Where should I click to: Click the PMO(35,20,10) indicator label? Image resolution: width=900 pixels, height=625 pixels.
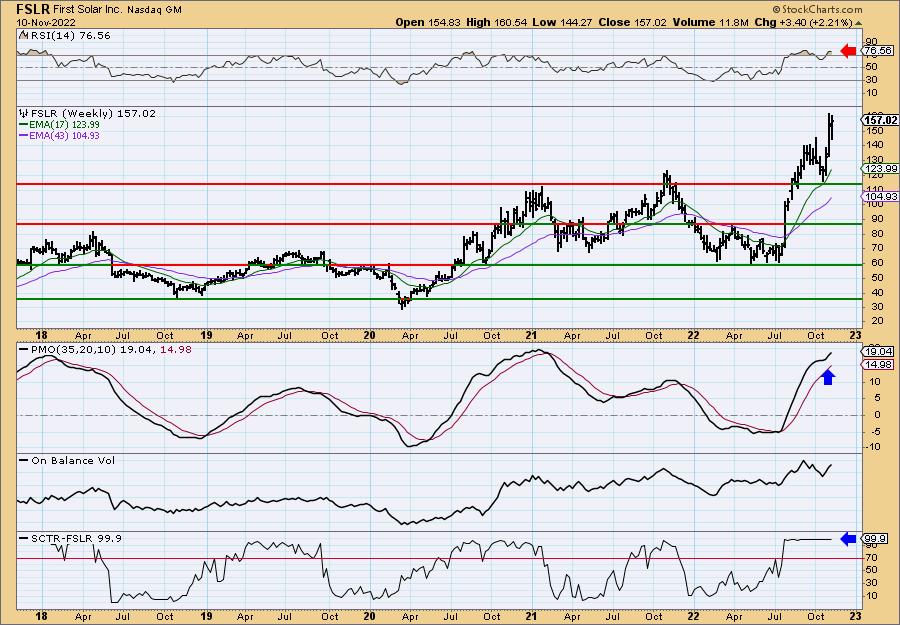pos(72,350)
